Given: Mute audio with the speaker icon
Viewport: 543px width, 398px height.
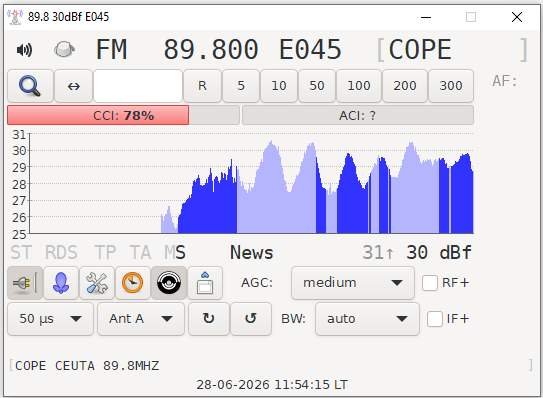Looking at the screenshot, I should (x=24, y=50).
